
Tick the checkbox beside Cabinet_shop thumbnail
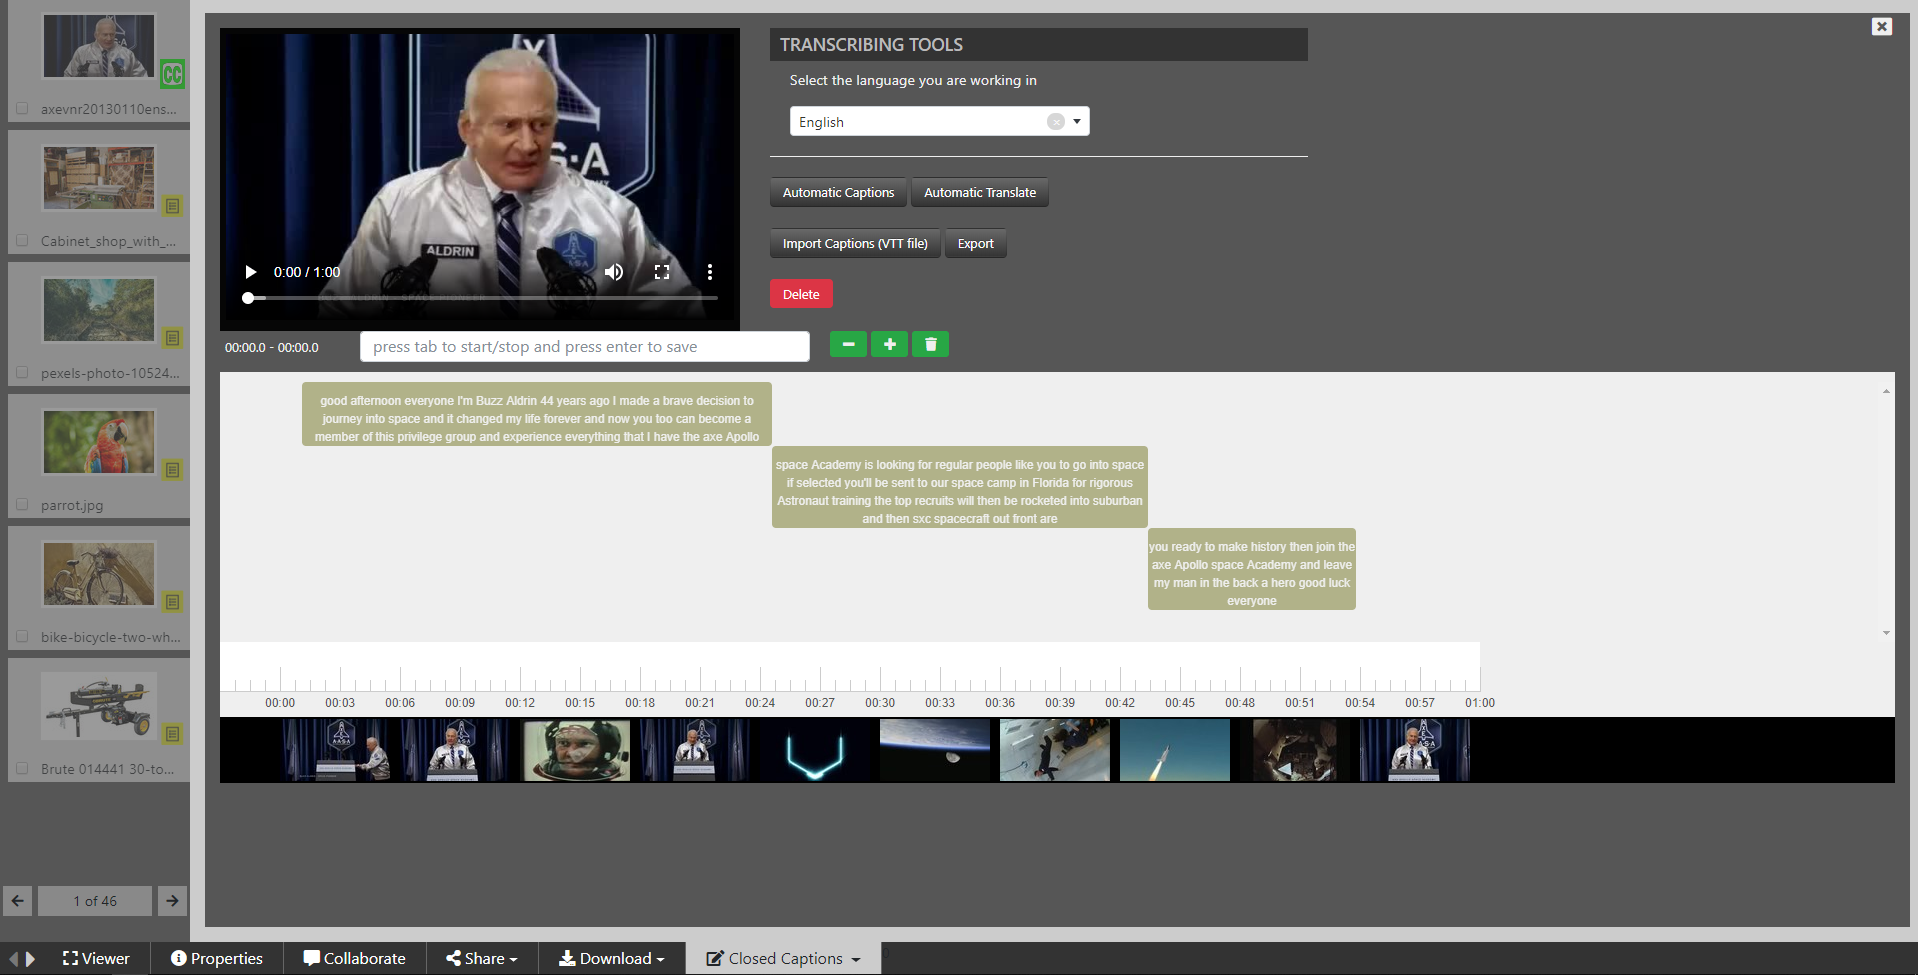click(x=22, y=240)
